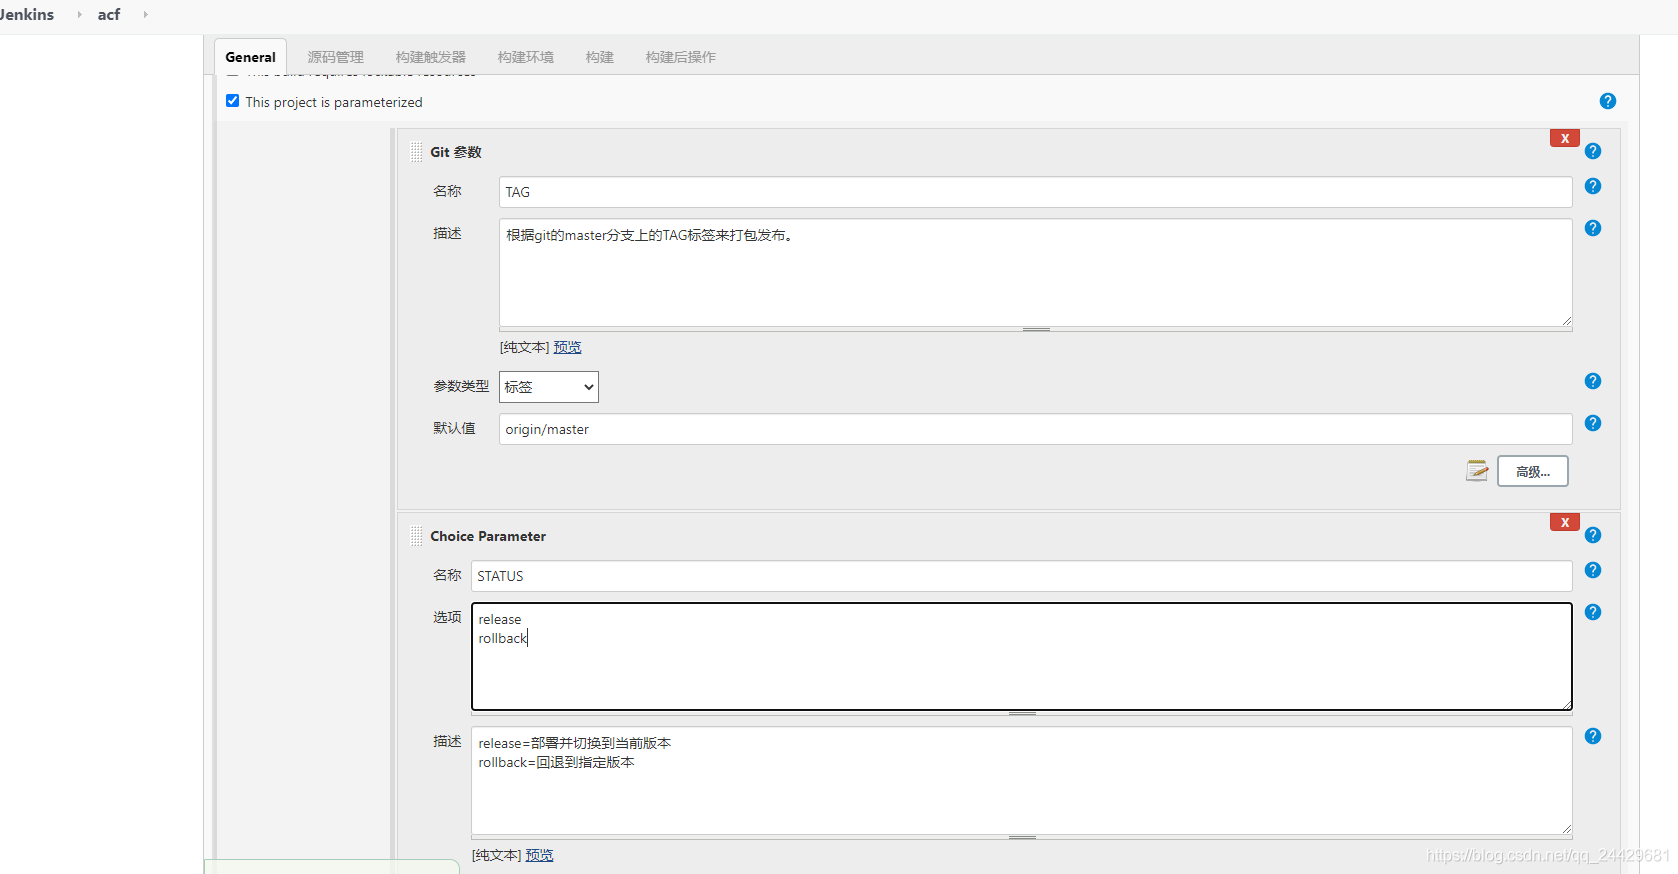This screenshot has height=874, width=1678.
Task: Click the Choice Parameter 描述 textarea
Action: pyautogui.click(x=1021, y=781)
